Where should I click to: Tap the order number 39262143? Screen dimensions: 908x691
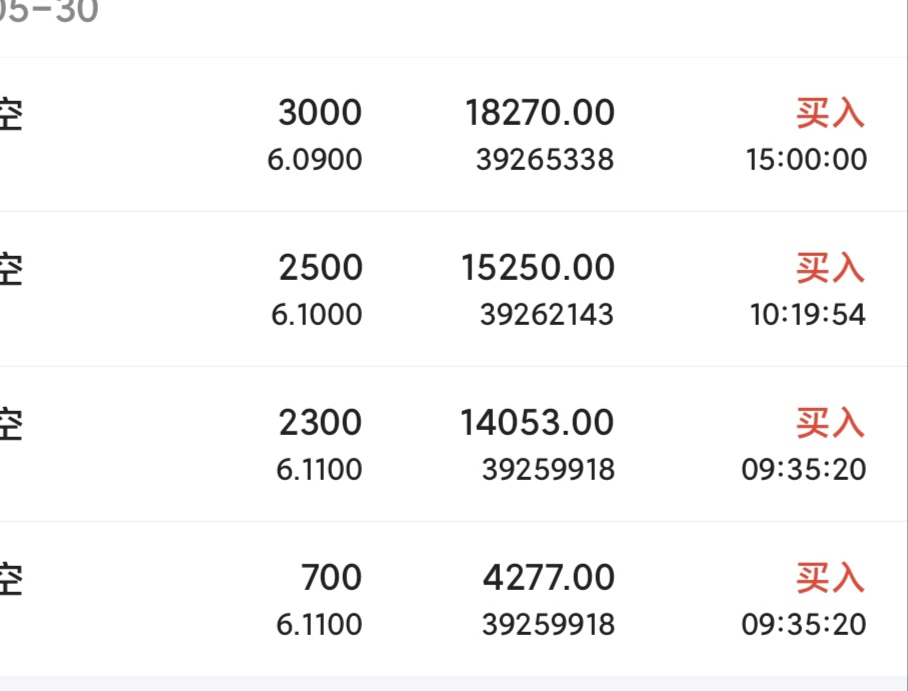547,315
